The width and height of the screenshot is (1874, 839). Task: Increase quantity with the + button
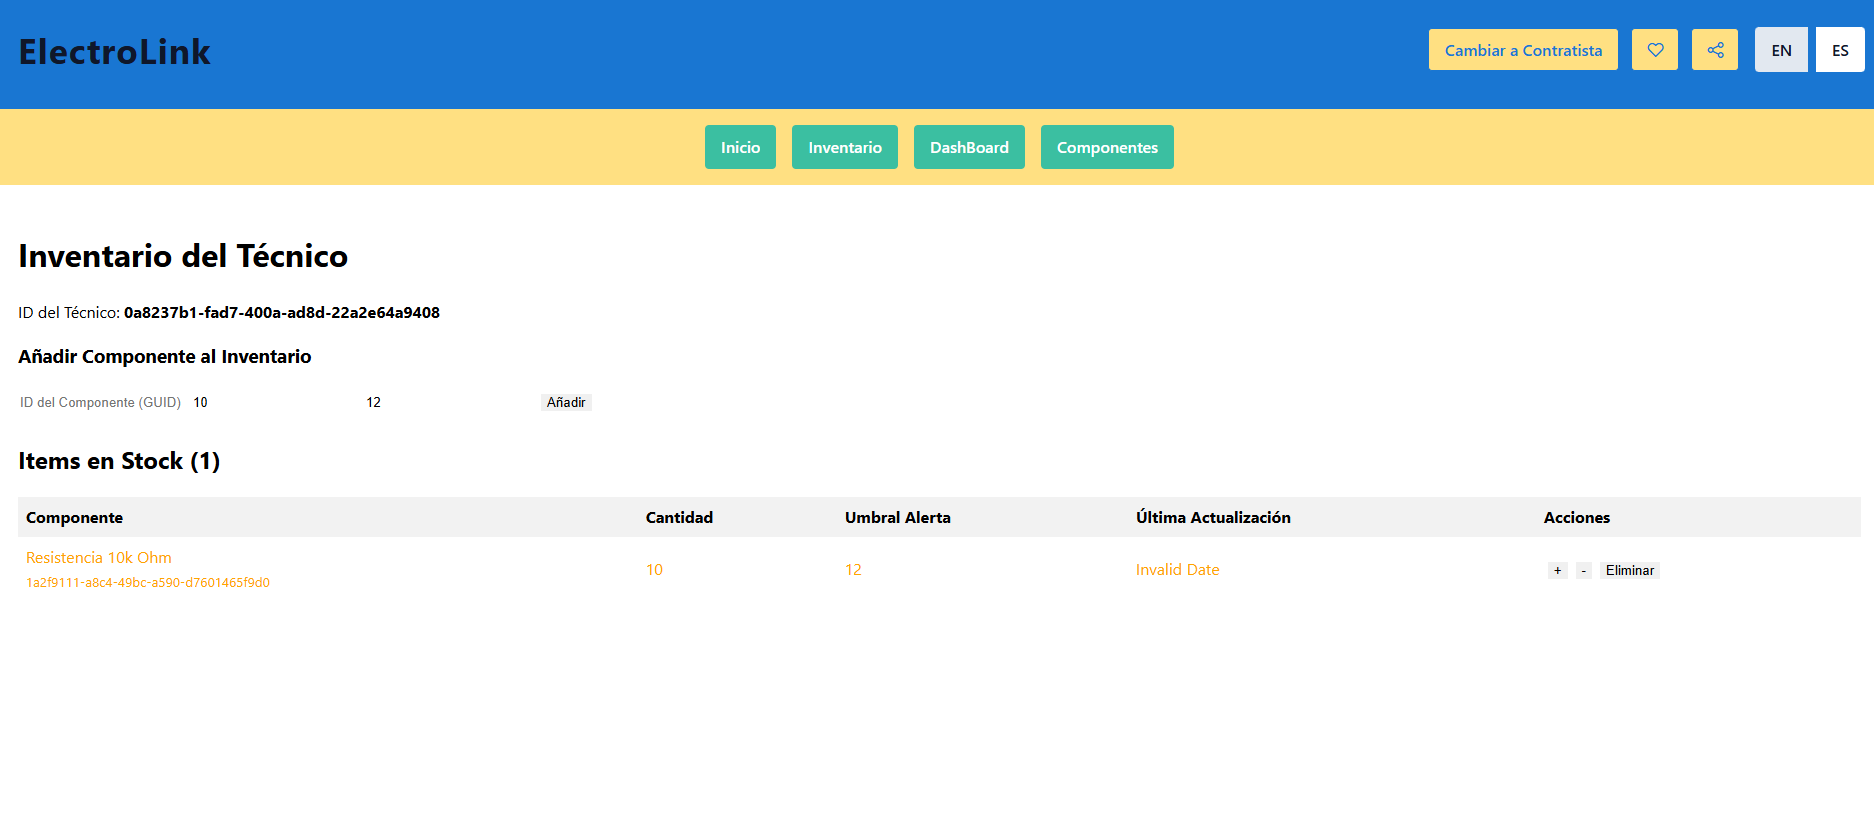1558,570
